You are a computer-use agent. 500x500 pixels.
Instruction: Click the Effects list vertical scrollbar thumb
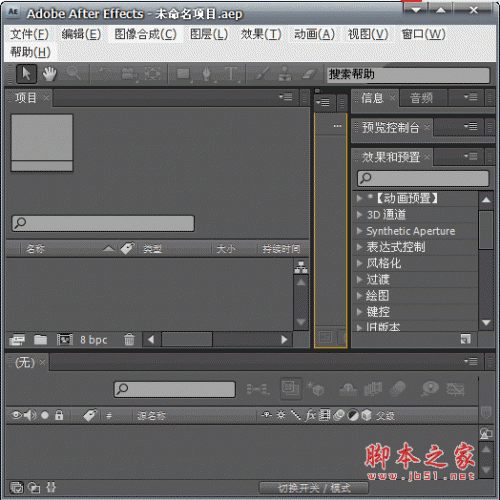pyautogui.click(x=486, y=230)
